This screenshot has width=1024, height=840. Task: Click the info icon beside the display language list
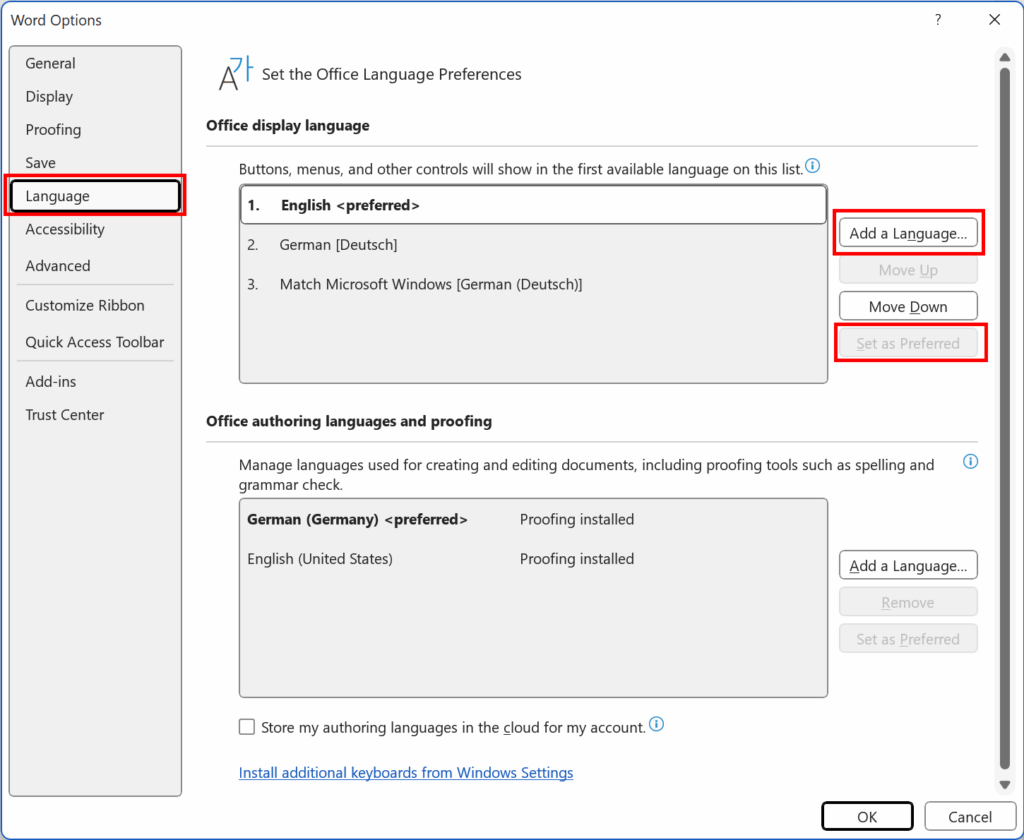point(812,166)
